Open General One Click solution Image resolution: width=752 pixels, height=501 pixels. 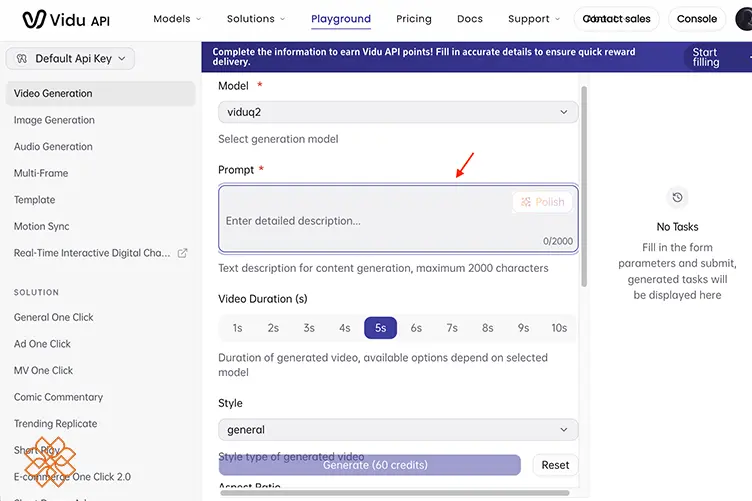(54, 317)
